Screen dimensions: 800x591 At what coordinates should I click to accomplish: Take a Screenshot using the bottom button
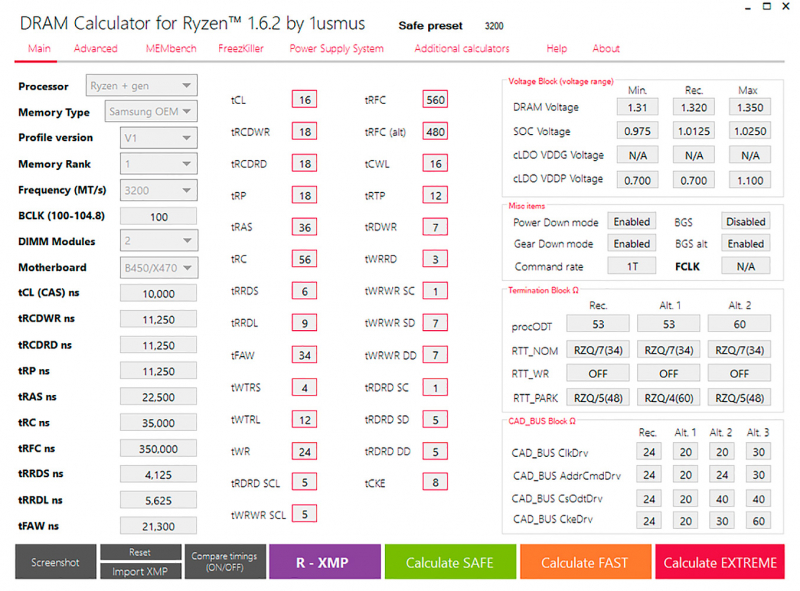[55, 562]
